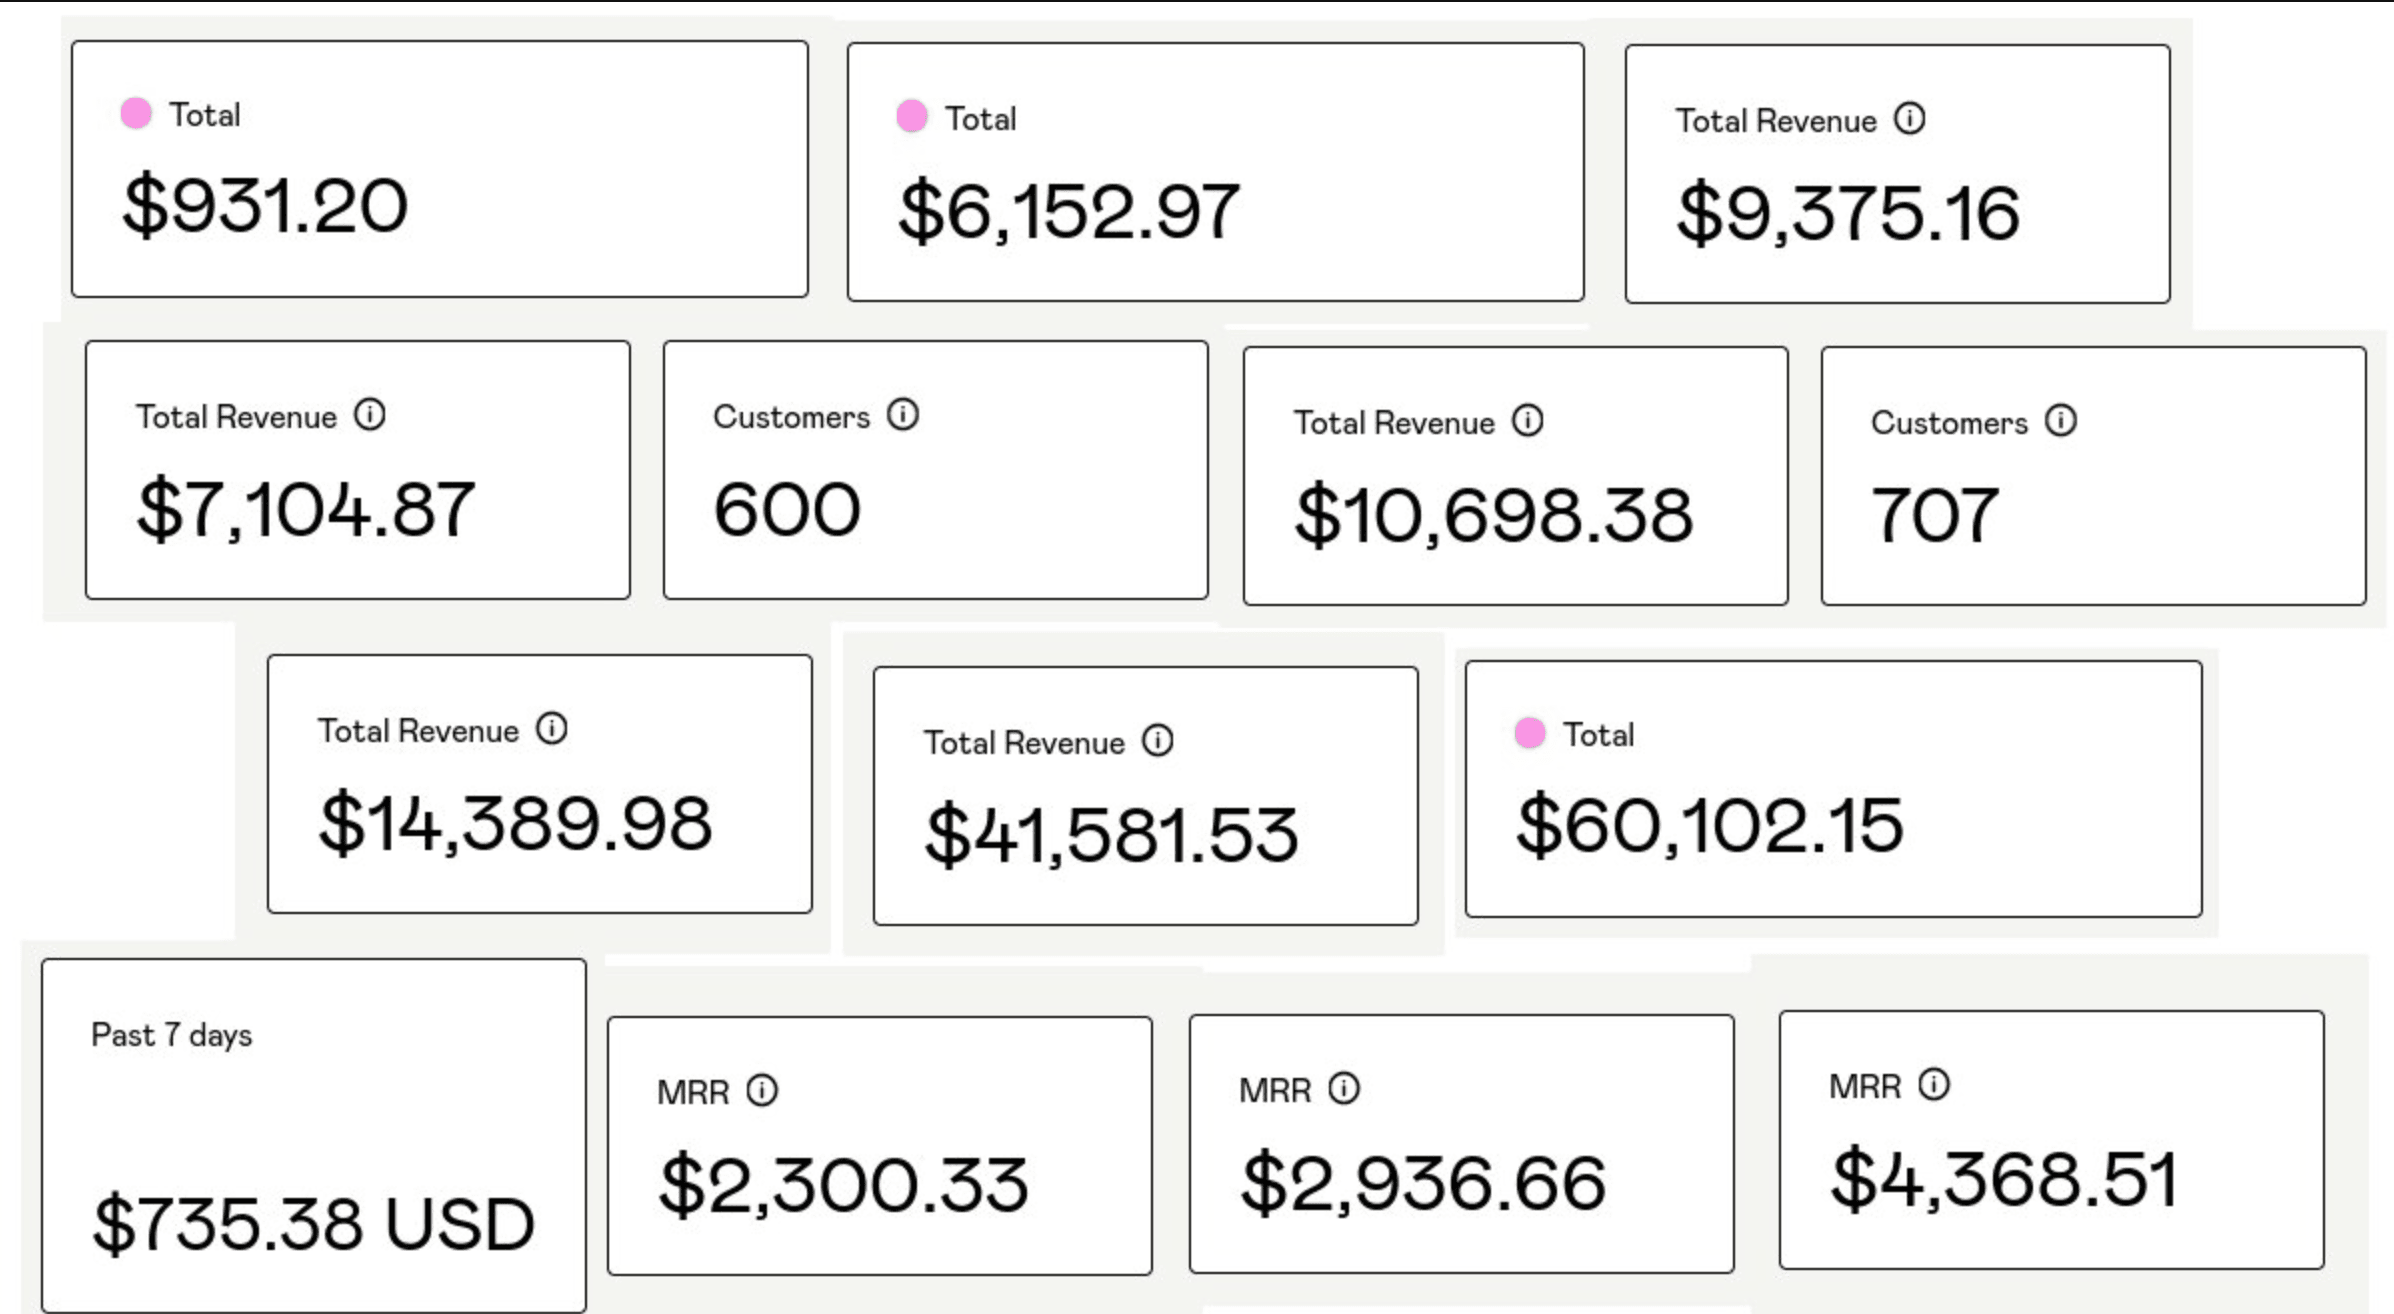Click info icon next to Customers 707
The height and width of the screenshot is (1314, 2394).
(x=2060, y=421)
